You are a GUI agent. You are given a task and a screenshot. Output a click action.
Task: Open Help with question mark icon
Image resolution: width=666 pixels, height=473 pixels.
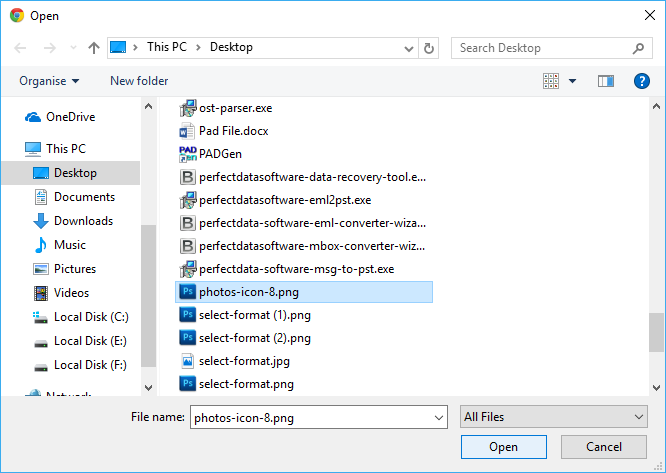point(641,81)
